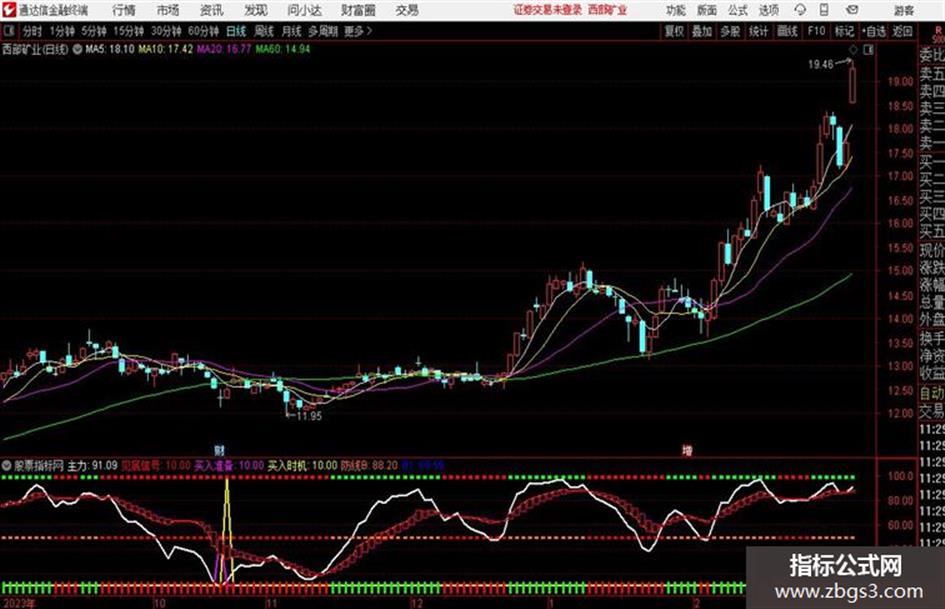Click the 标记 mark toolbar button
This screenshot has width=945, height=609.
click(x=844, y=31)
